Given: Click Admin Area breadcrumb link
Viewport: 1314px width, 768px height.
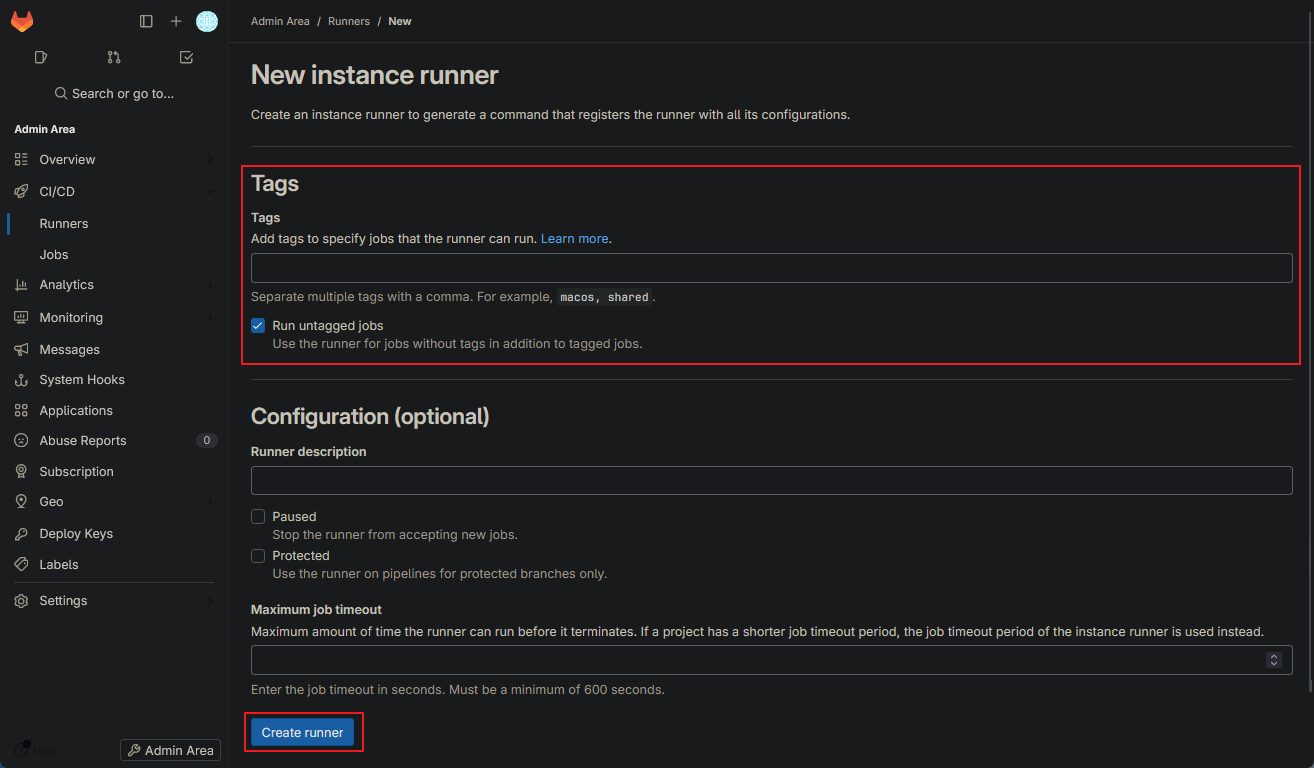Looking at the screenshot, I should (x=280, y=21).
